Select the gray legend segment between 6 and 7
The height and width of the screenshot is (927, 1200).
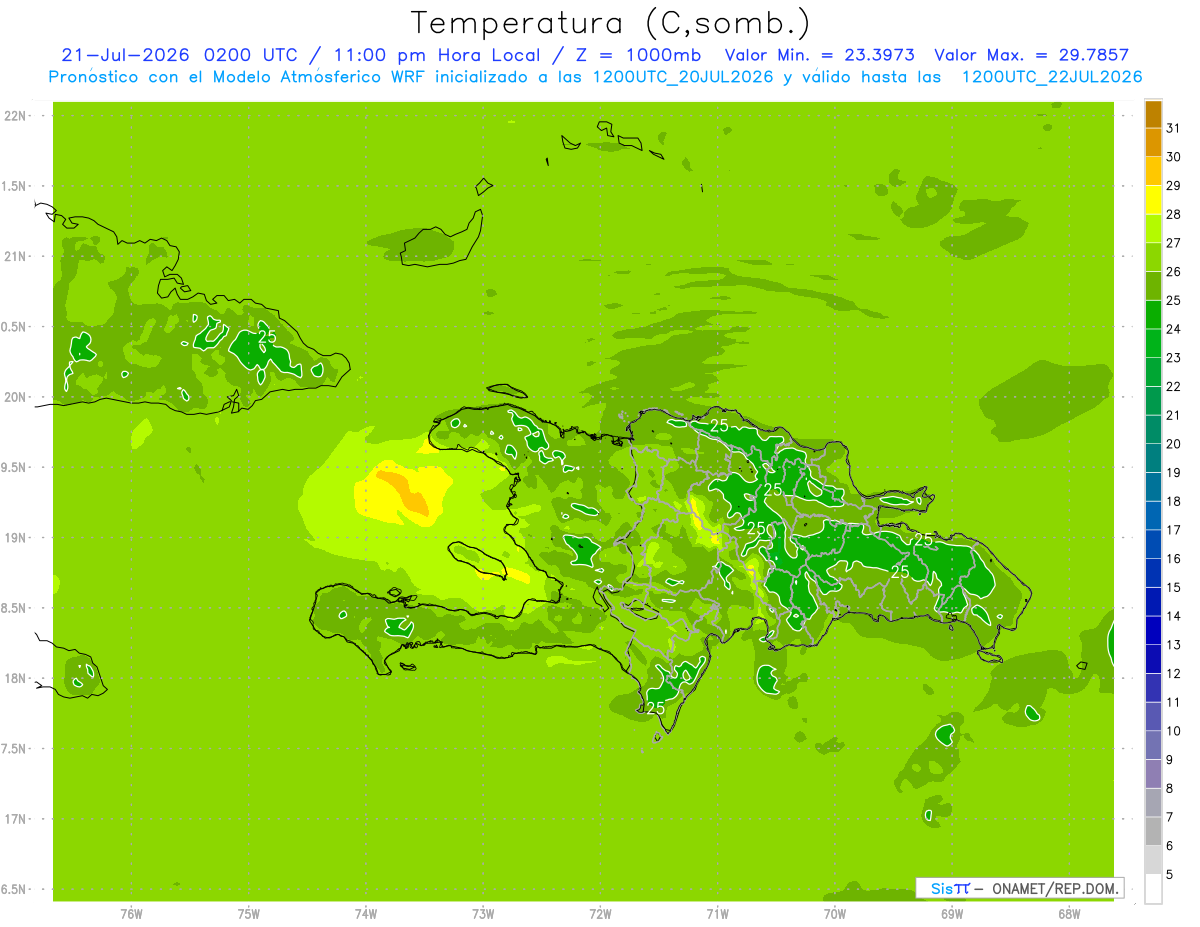pos(1153,831)
